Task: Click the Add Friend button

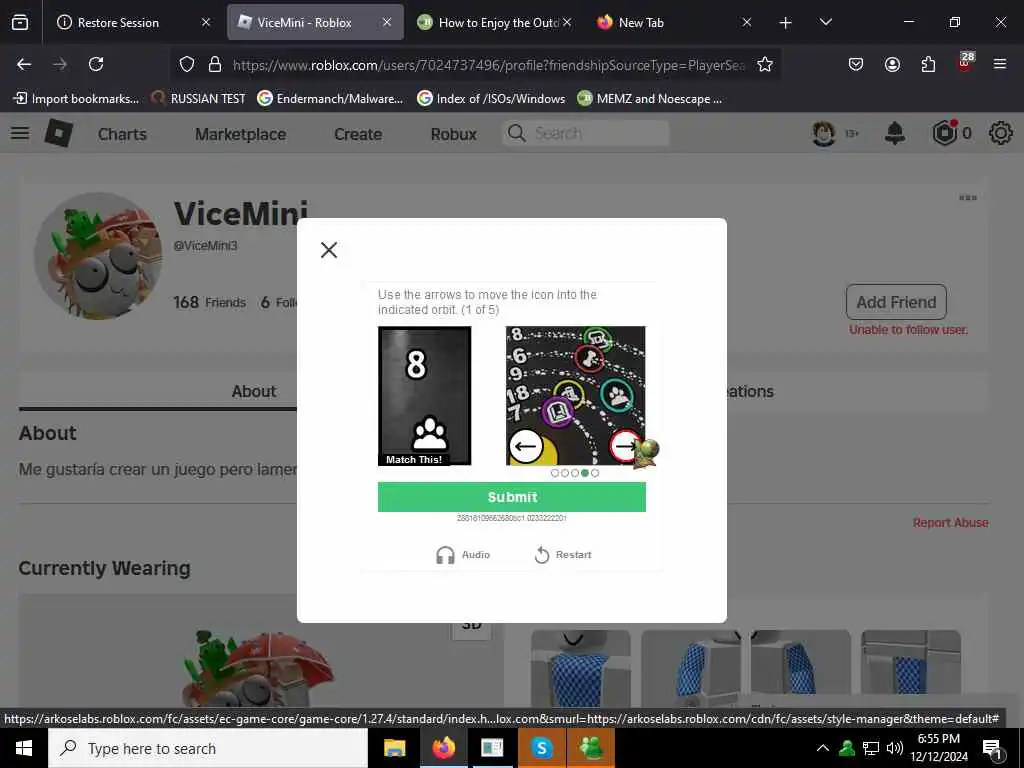Action: (x=896, y=302)
